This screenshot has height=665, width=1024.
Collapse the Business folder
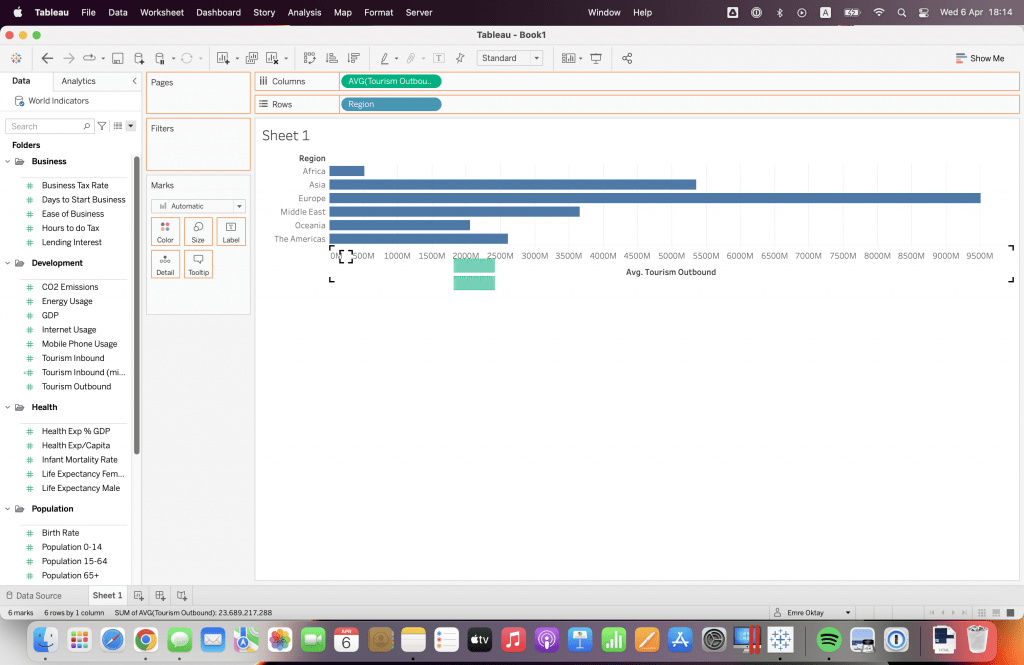tap(8, 161)
